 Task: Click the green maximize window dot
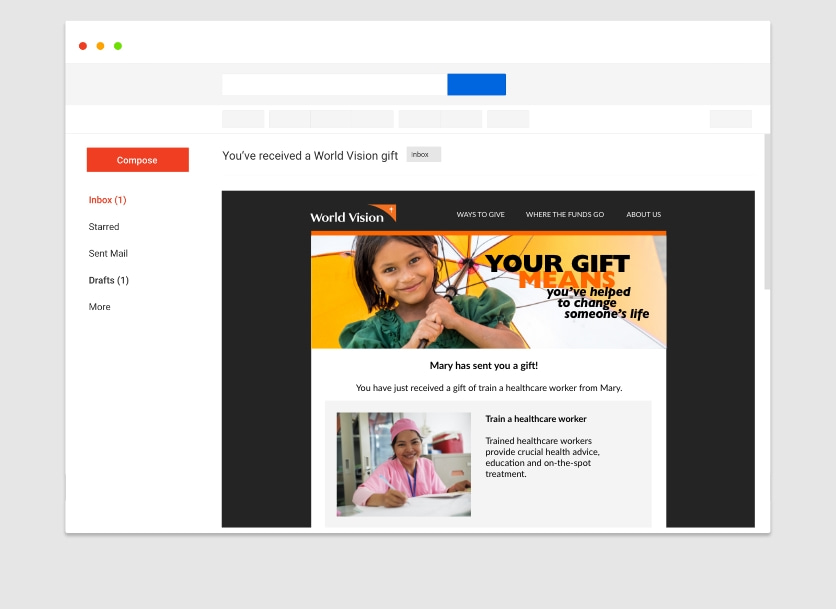[118, 46]
